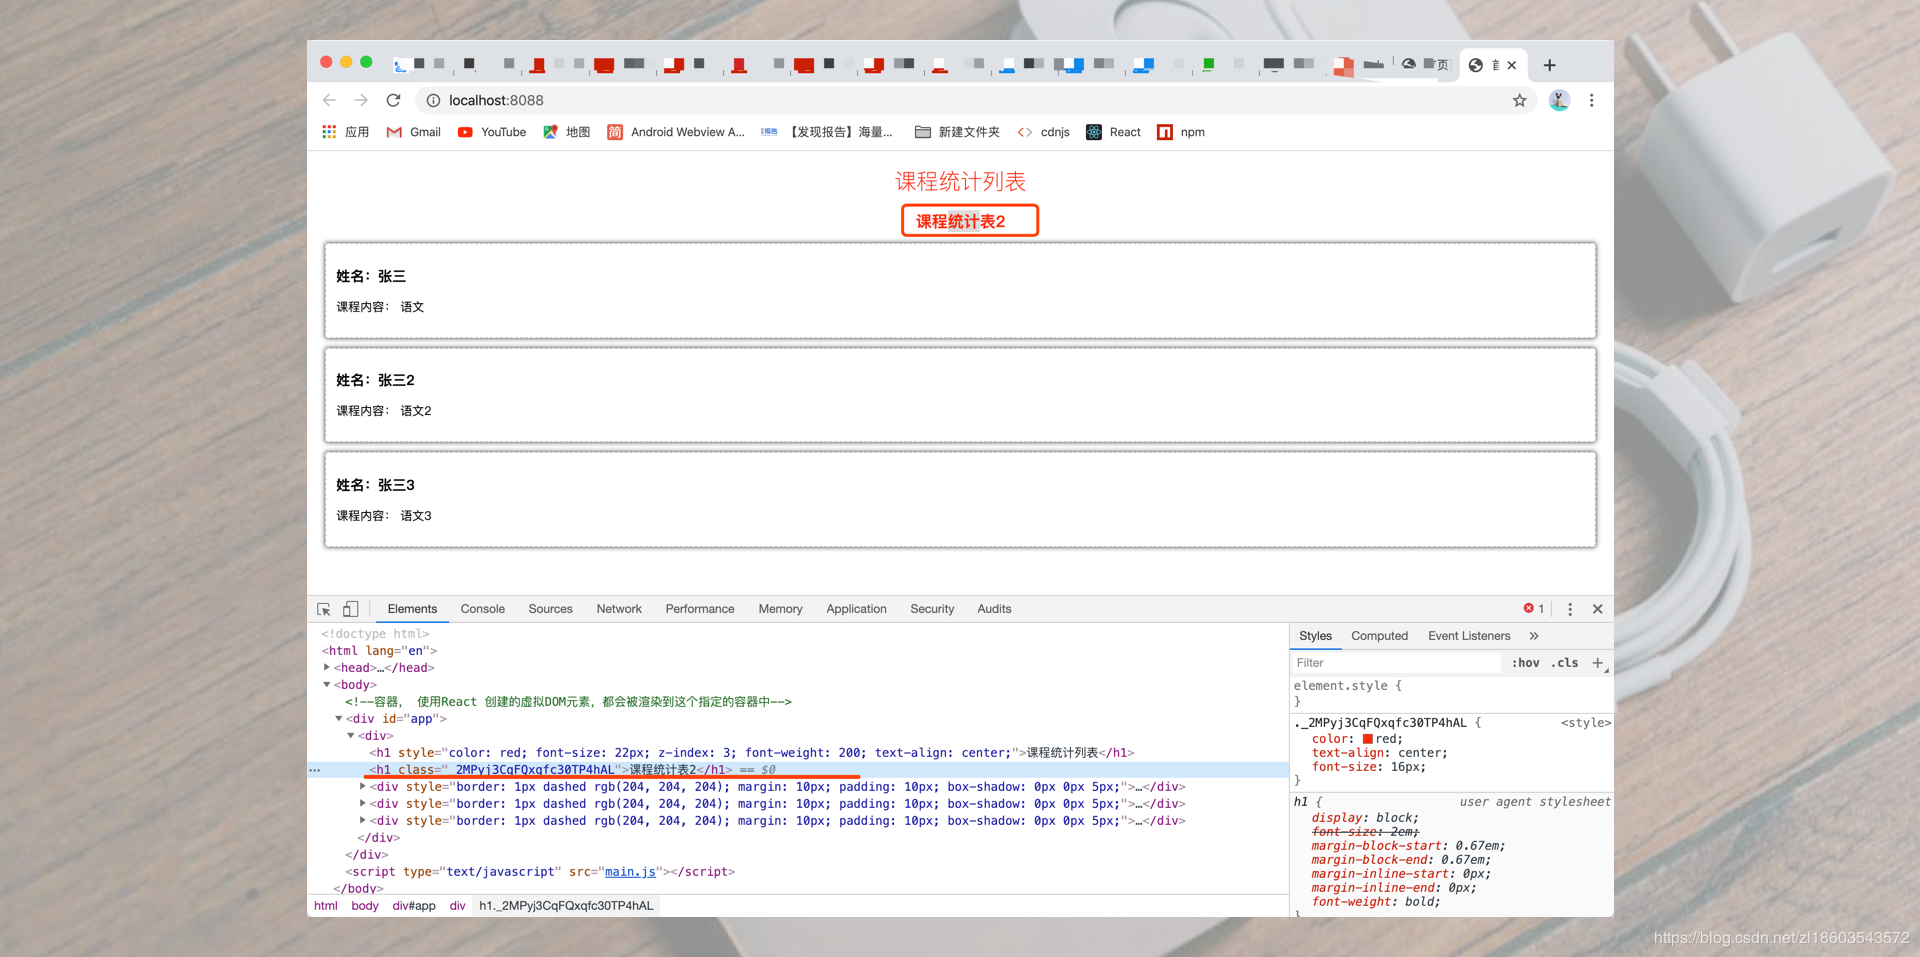The width and height of the screenshot is (1920, 957).
Task: Switch to the Console tab
Action: click(483, 609)
